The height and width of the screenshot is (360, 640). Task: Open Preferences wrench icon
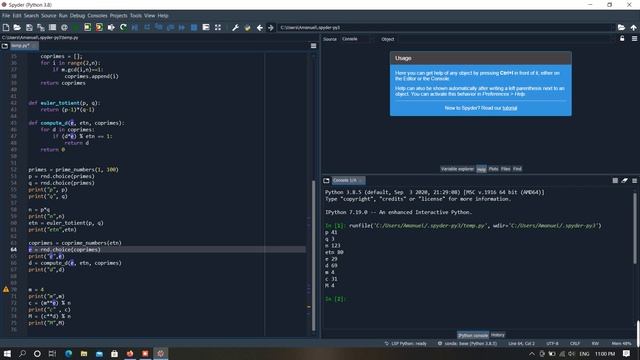236,27
